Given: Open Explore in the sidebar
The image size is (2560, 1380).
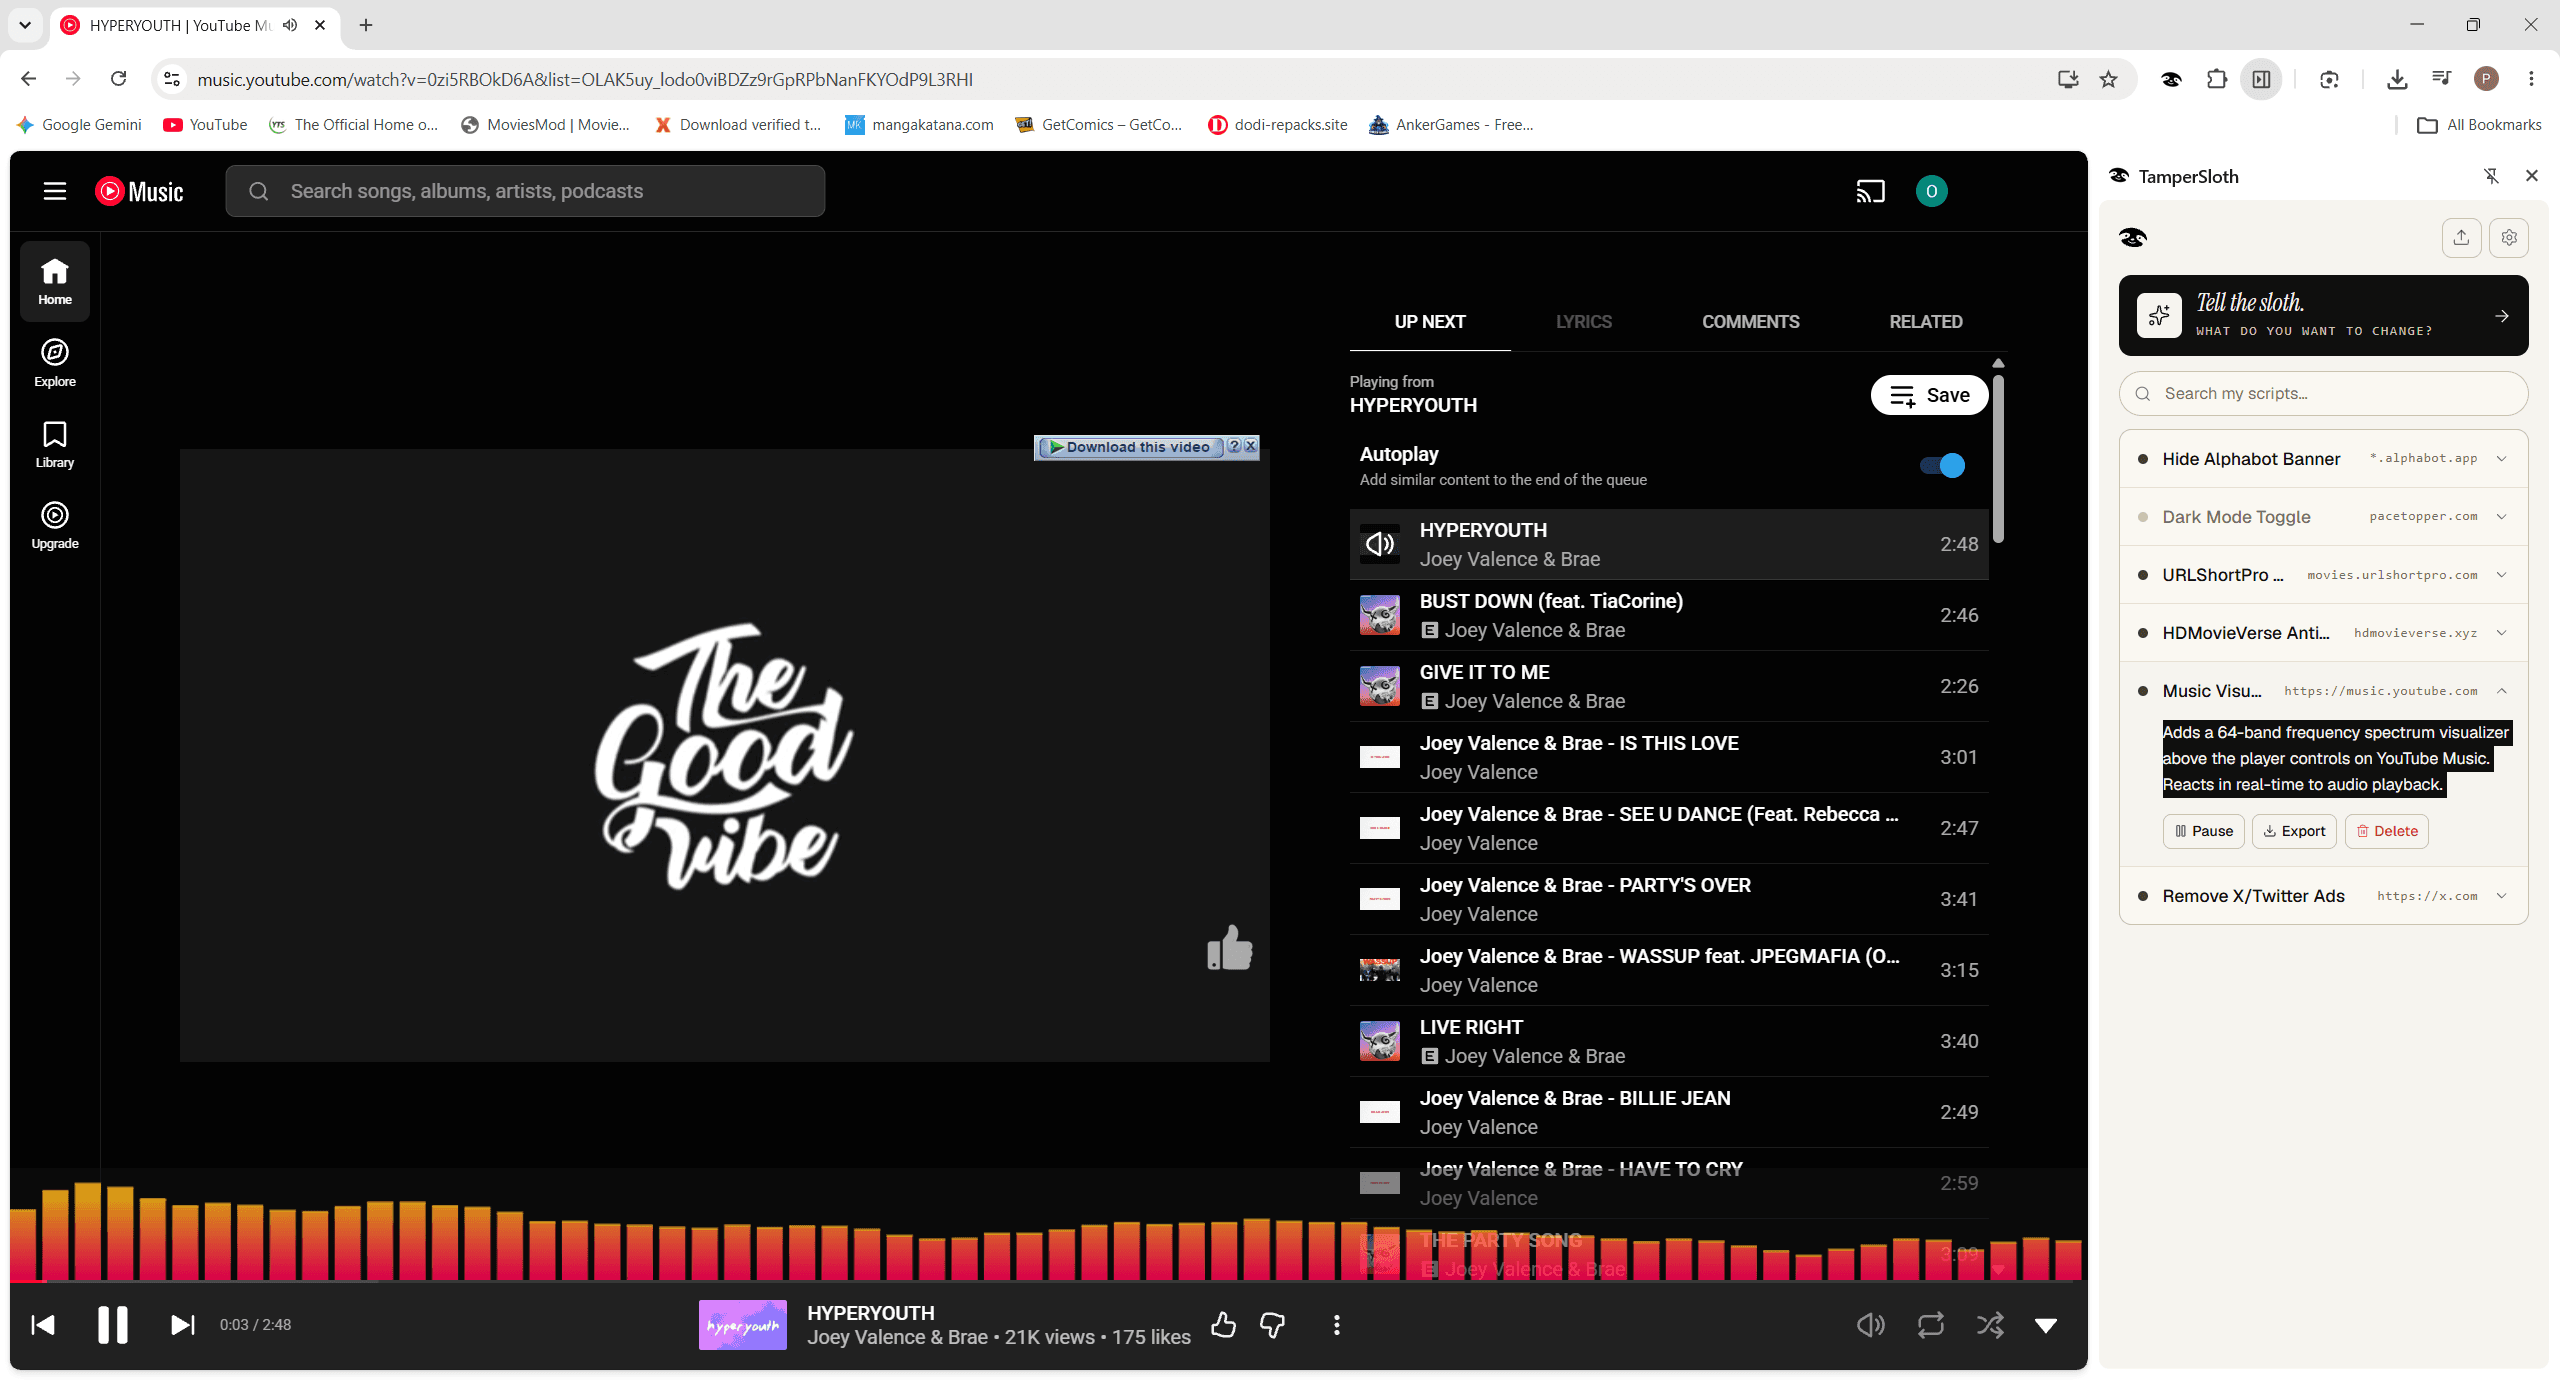Looking at the screenshot, I should pos(55,362).
